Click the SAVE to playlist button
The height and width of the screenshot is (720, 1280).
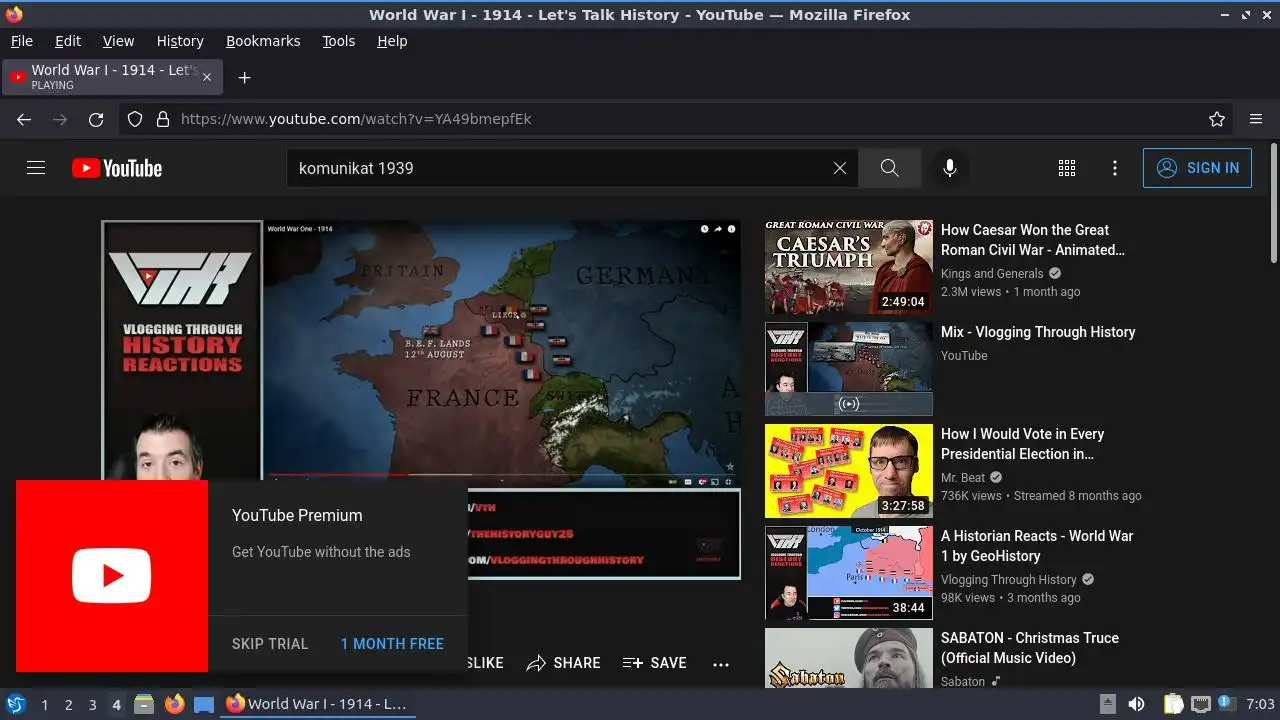click(655, 663)
